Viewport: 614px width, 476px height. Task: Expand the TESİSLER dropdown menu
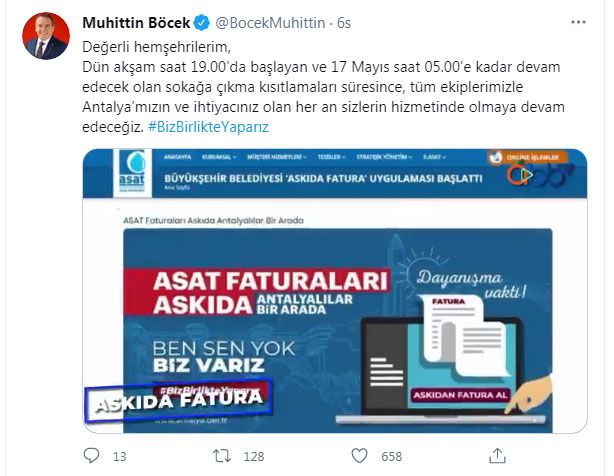pos(331,157)
